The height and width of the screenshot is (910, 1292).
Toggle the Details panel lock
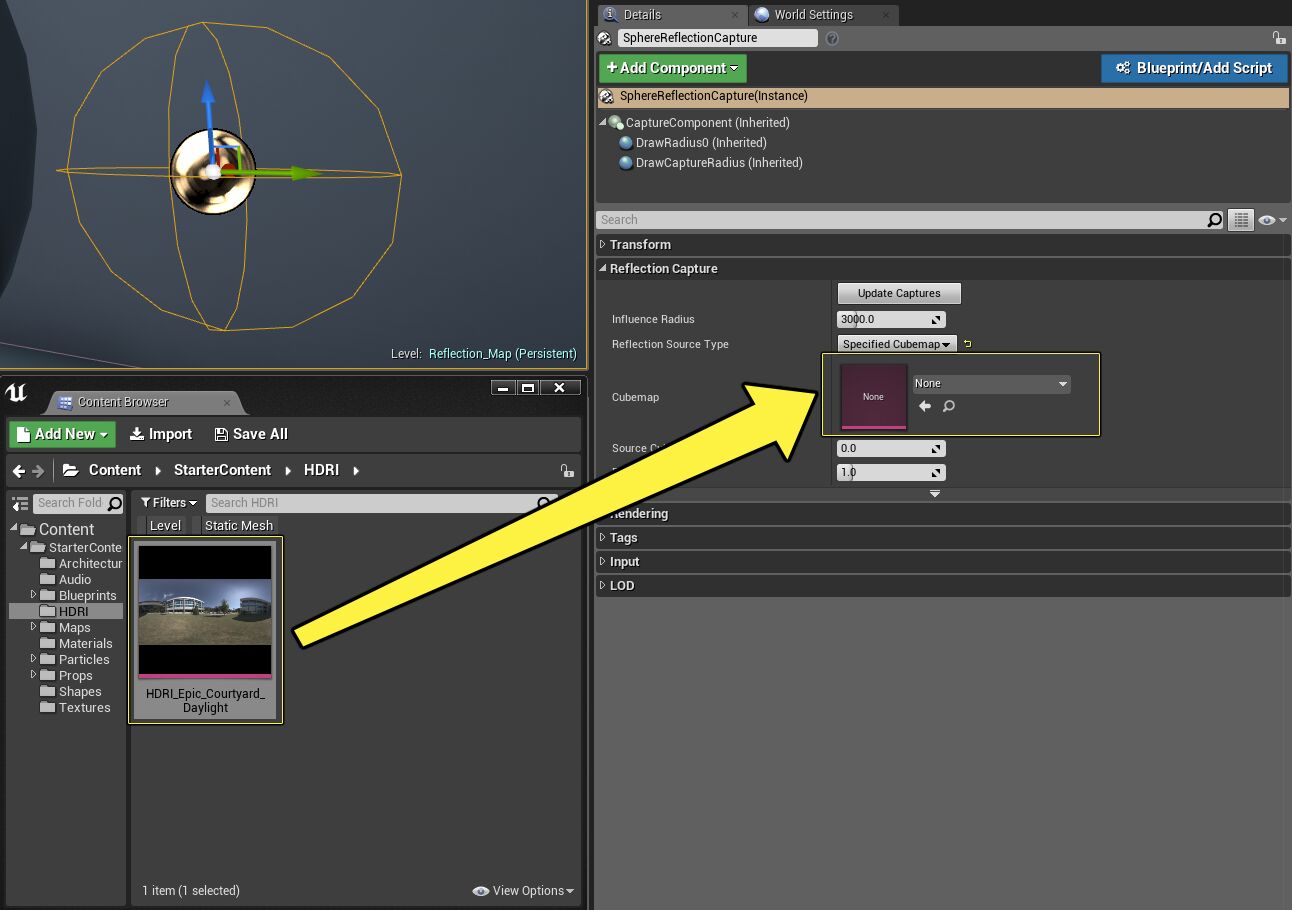[x=1278, y=38]
